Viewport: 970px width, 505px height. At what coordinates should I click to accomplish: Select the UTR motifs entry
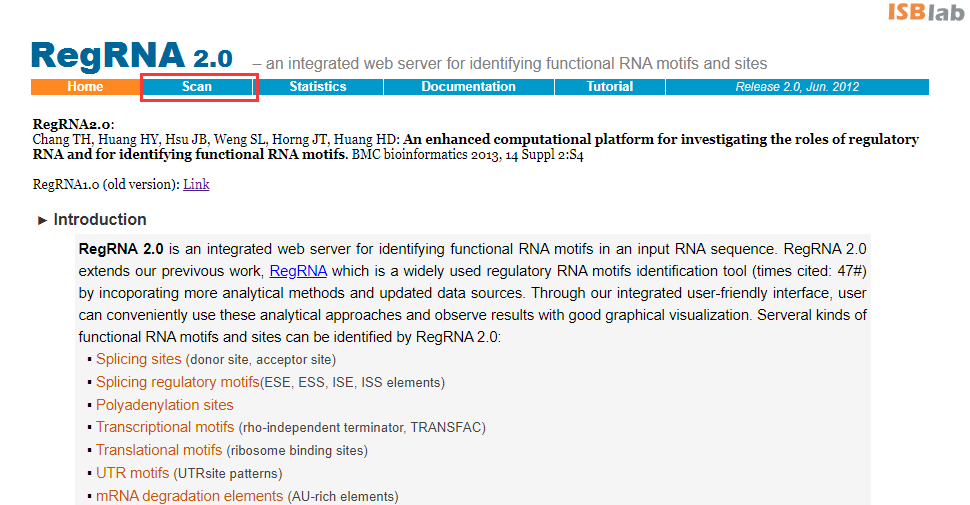pyautogui.click(x=132, y=473)
